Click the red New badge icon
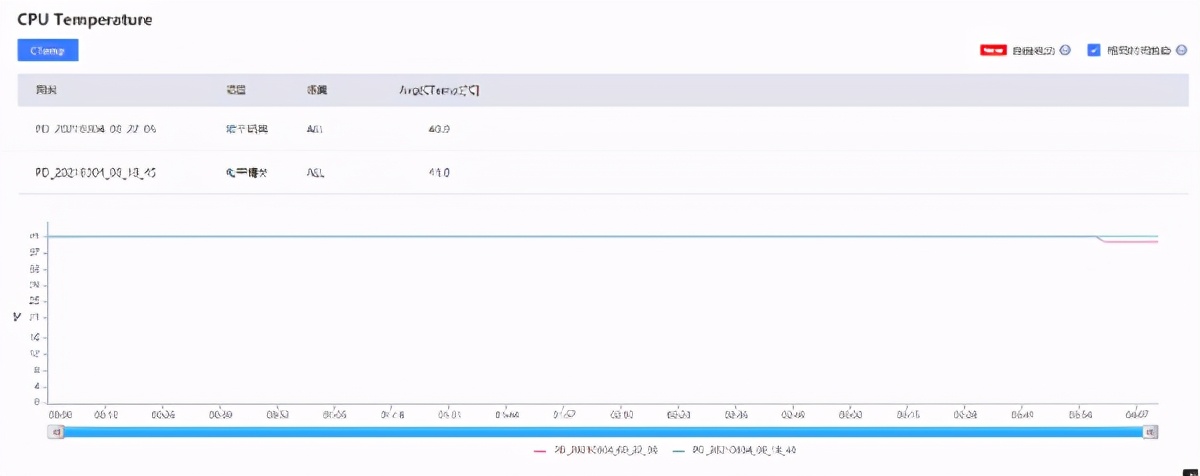Image resolution: width=1200 pixels, height=476 pixels. point(993,50)
